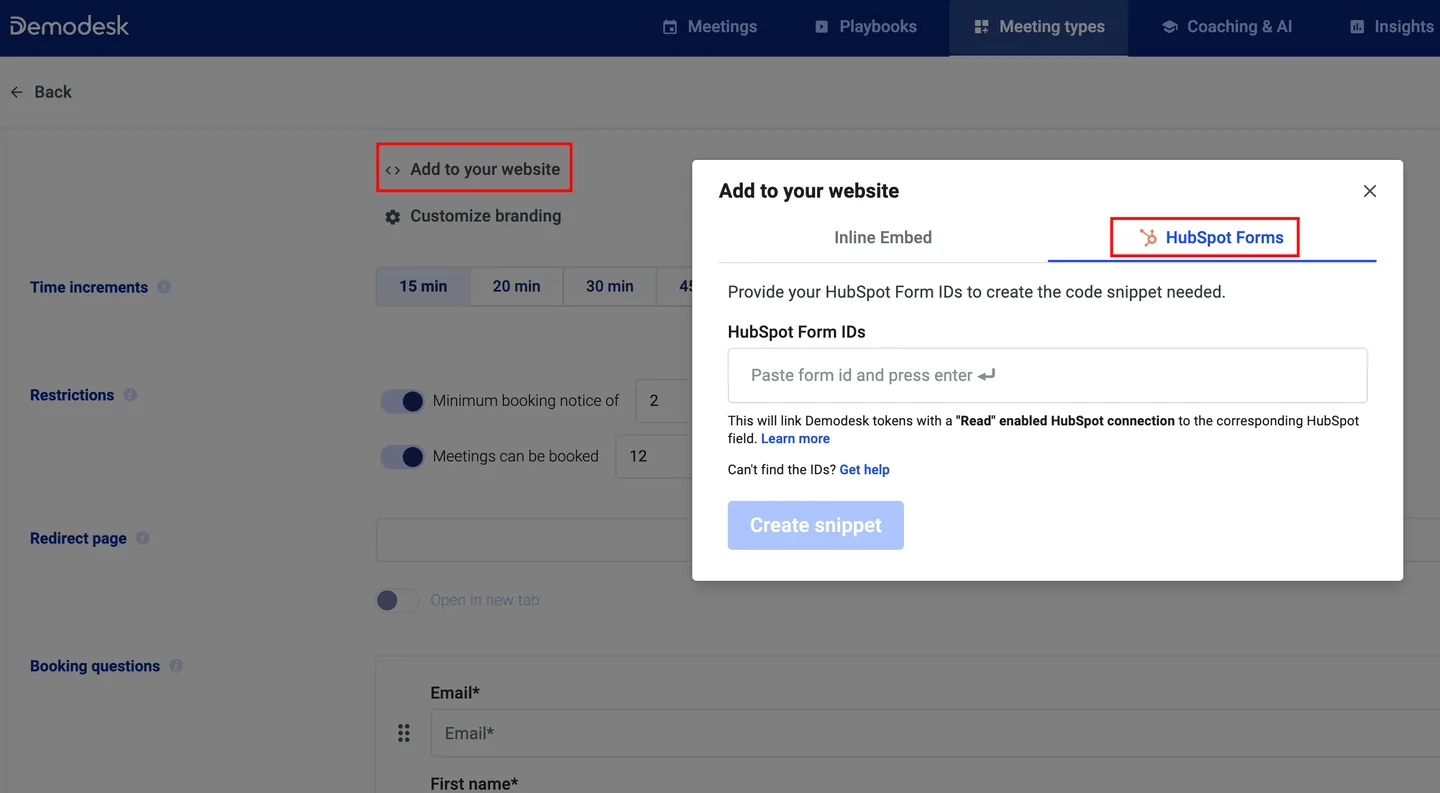Click the Restrictions label
Viewport: 1440px width, 793px height.
(x=72, y=395)
